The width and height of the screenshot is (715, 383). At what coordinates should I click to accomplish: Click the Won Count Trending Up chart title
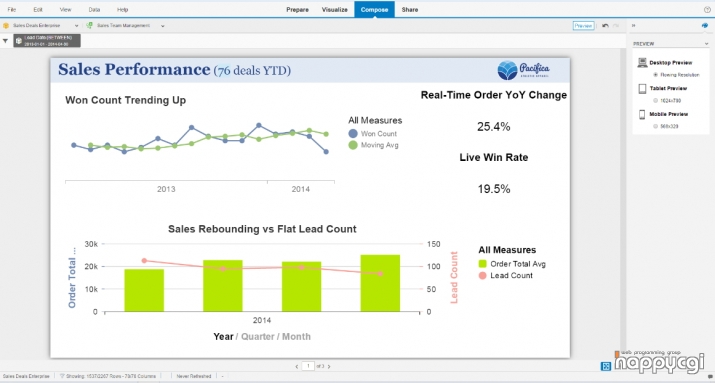click(x=125, y=100)
